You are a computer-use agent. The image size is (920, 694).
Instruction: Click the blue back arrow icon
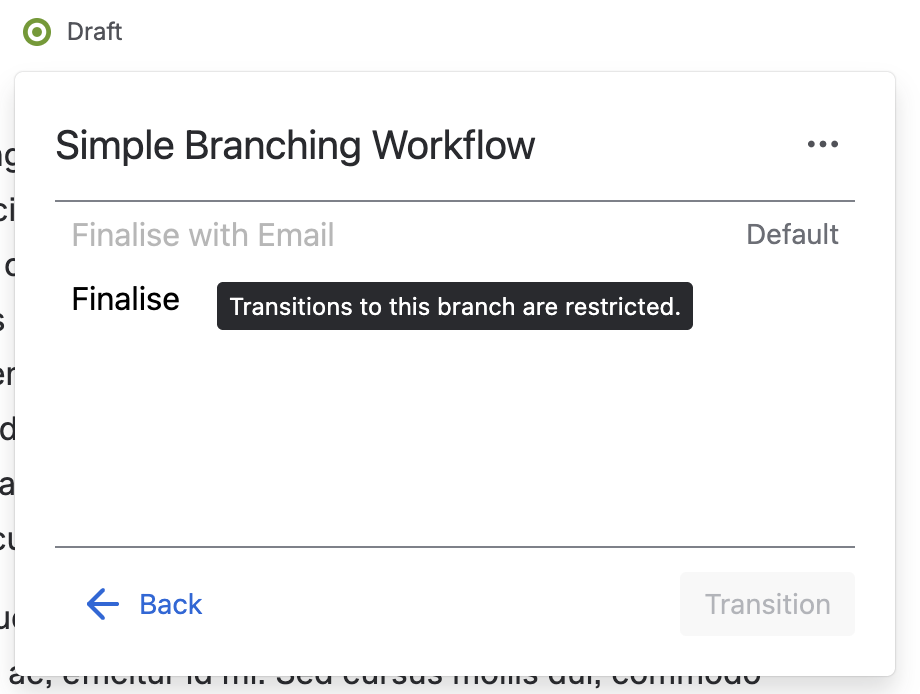pyautogui.click(x=103, y=604)
